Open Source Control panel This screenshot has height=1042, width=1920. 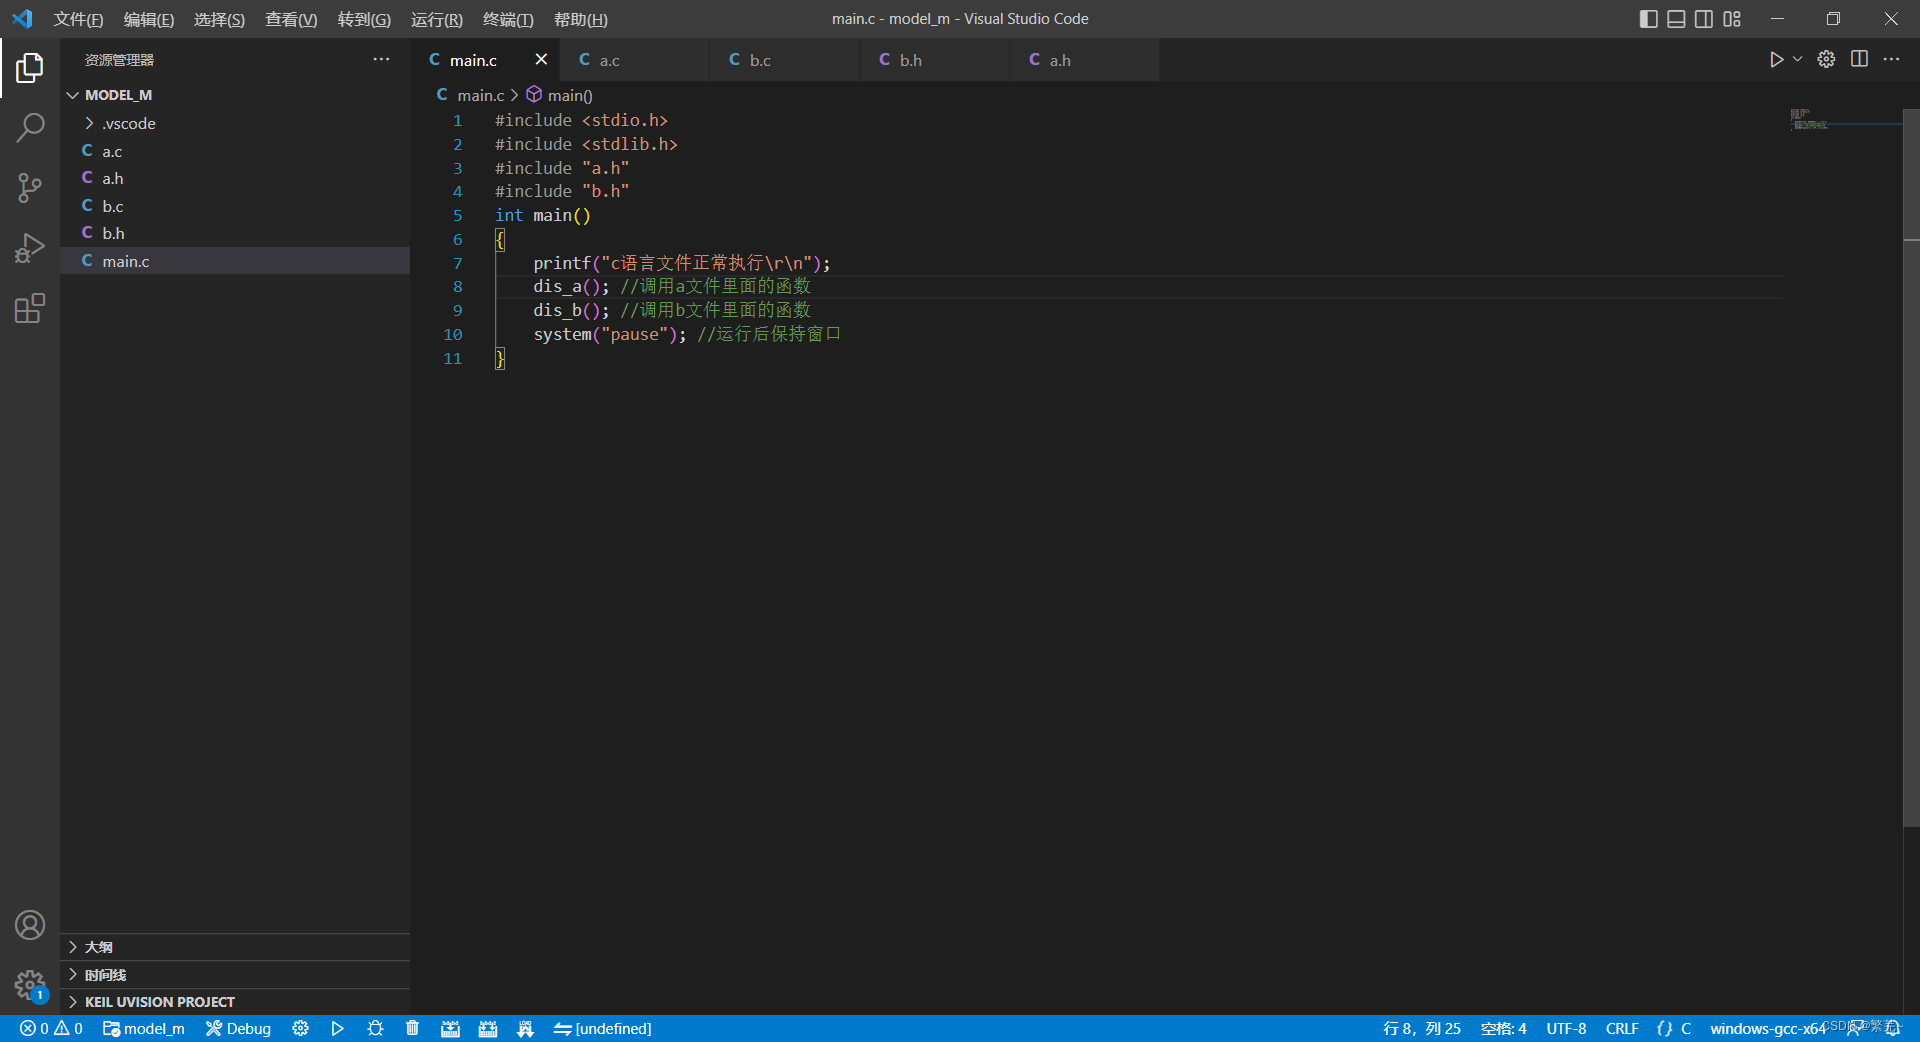click(30, 188)
